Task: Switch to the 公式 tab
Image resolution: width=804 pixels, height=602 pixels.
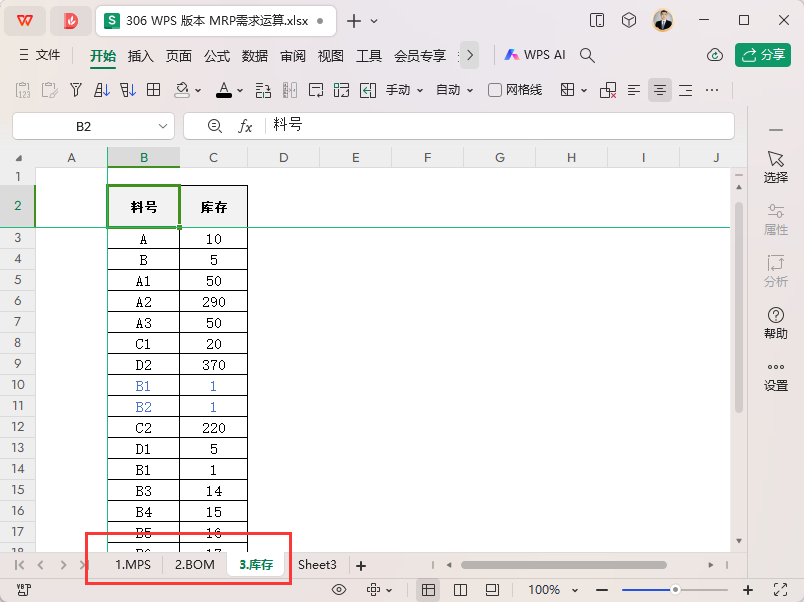Action: coord(217,55)
